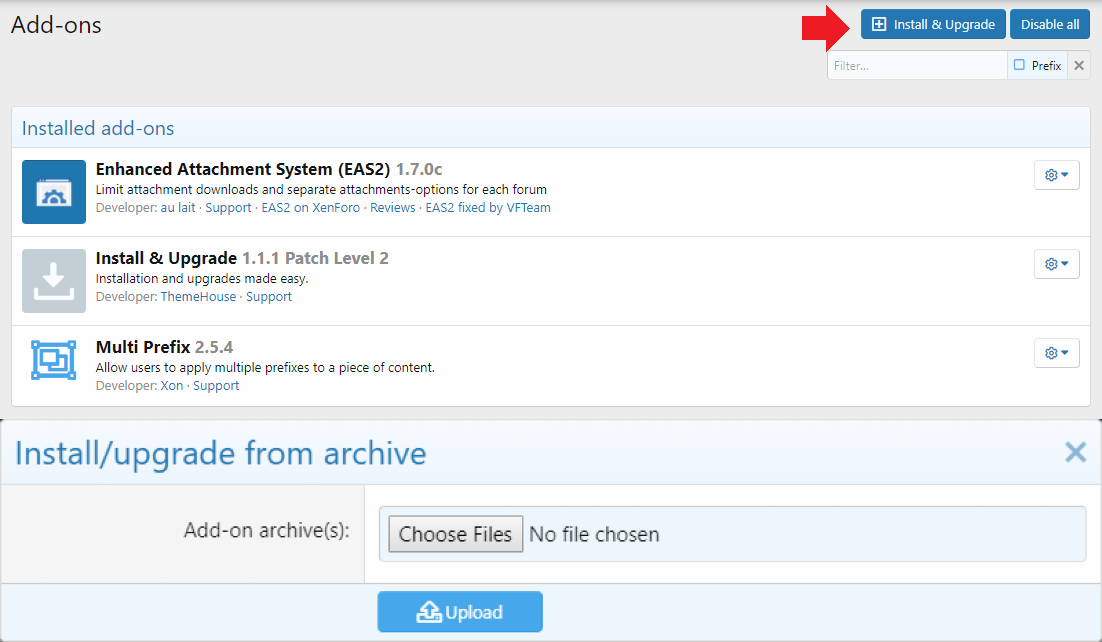Open gear dropdown for Multi Prefix

[x=1056, y=353]
